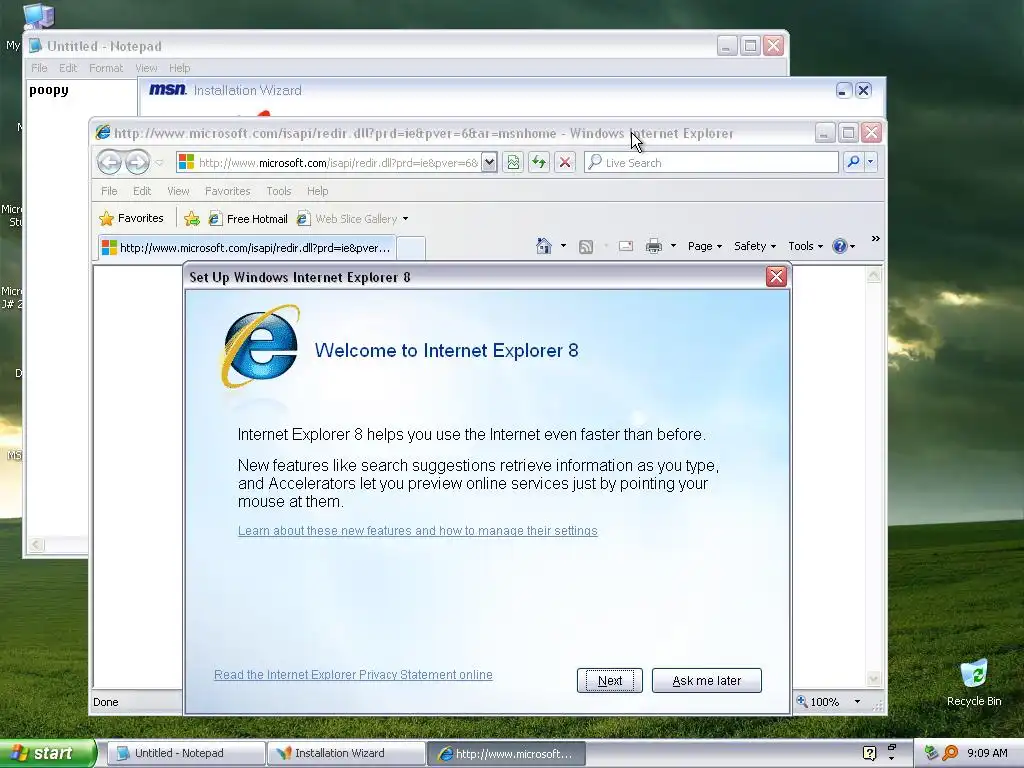Switch to Untitled - Notepad taskbar button

click(x=186, y=753)
